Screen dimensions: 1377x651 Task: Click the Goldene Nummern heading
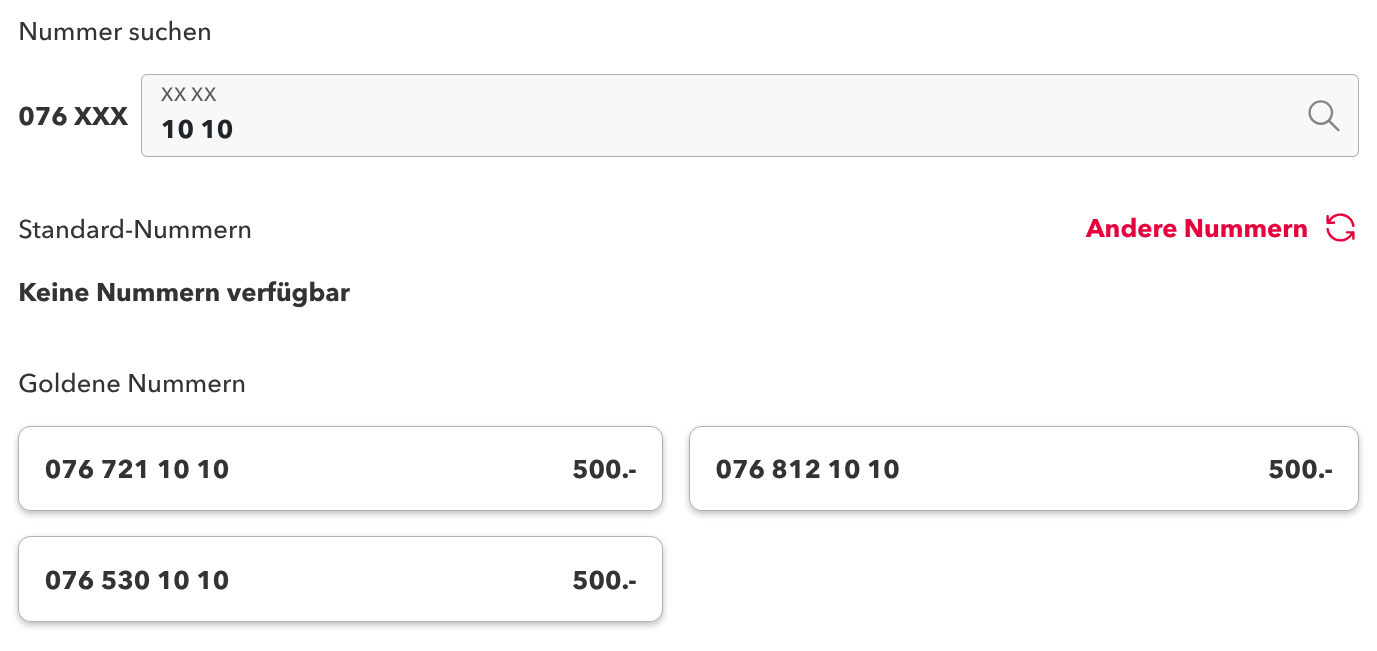pyautogui.click(x=132, y=383)
